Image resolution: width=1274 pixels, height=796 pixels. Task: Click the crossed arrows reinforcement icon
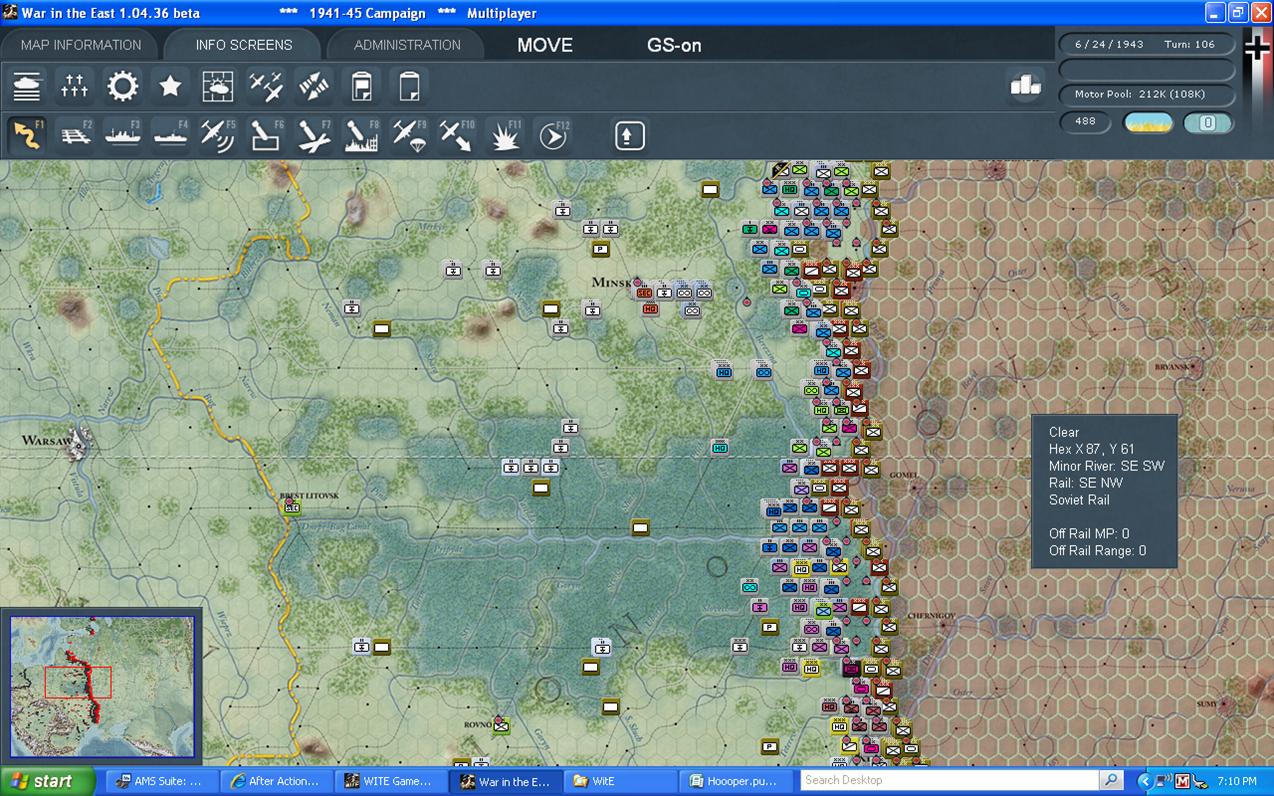point(314,86)
